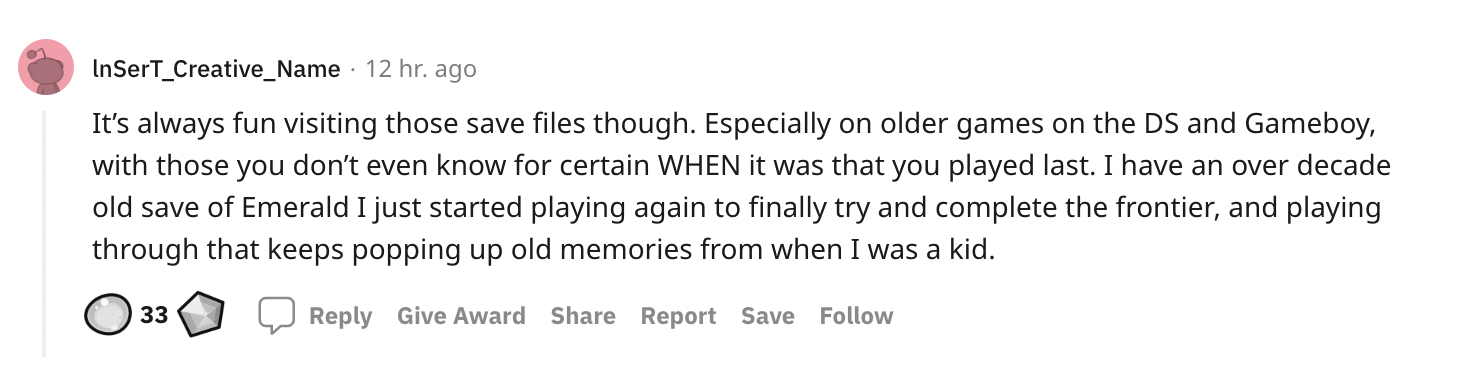Open lnSerT_Creative_Name's Snoo avatar
Image resolution: width=1464 pixels, height=366 pixels.
click(x=46, y=67)
